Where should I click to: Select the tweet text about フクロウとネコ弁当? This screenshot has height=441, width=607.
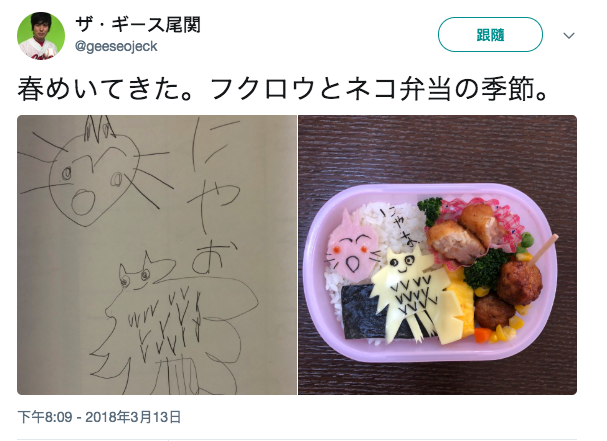(x=283, y=89)
